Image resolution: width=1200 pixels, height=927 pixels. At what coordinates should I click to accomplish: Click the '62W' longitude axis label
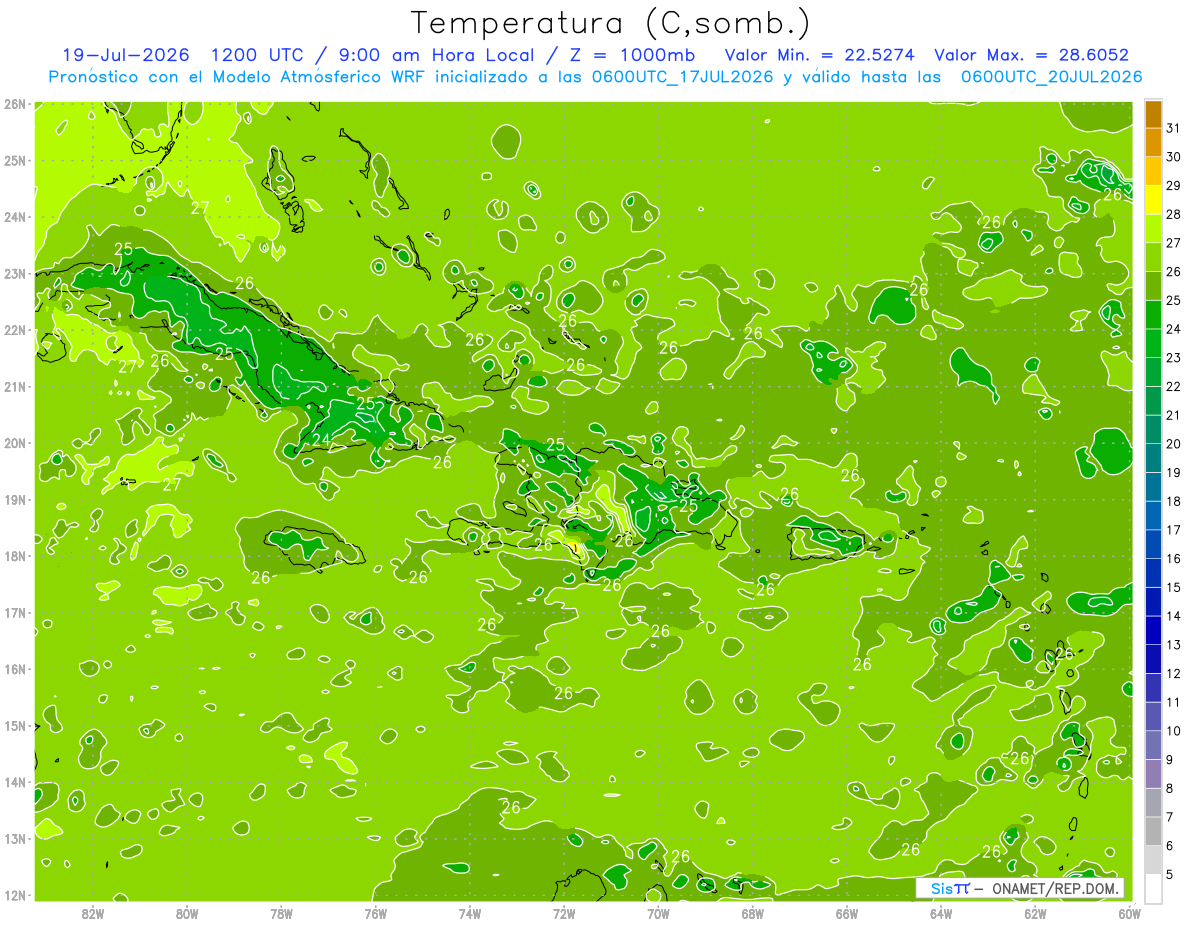click(x=1035, y=914)
